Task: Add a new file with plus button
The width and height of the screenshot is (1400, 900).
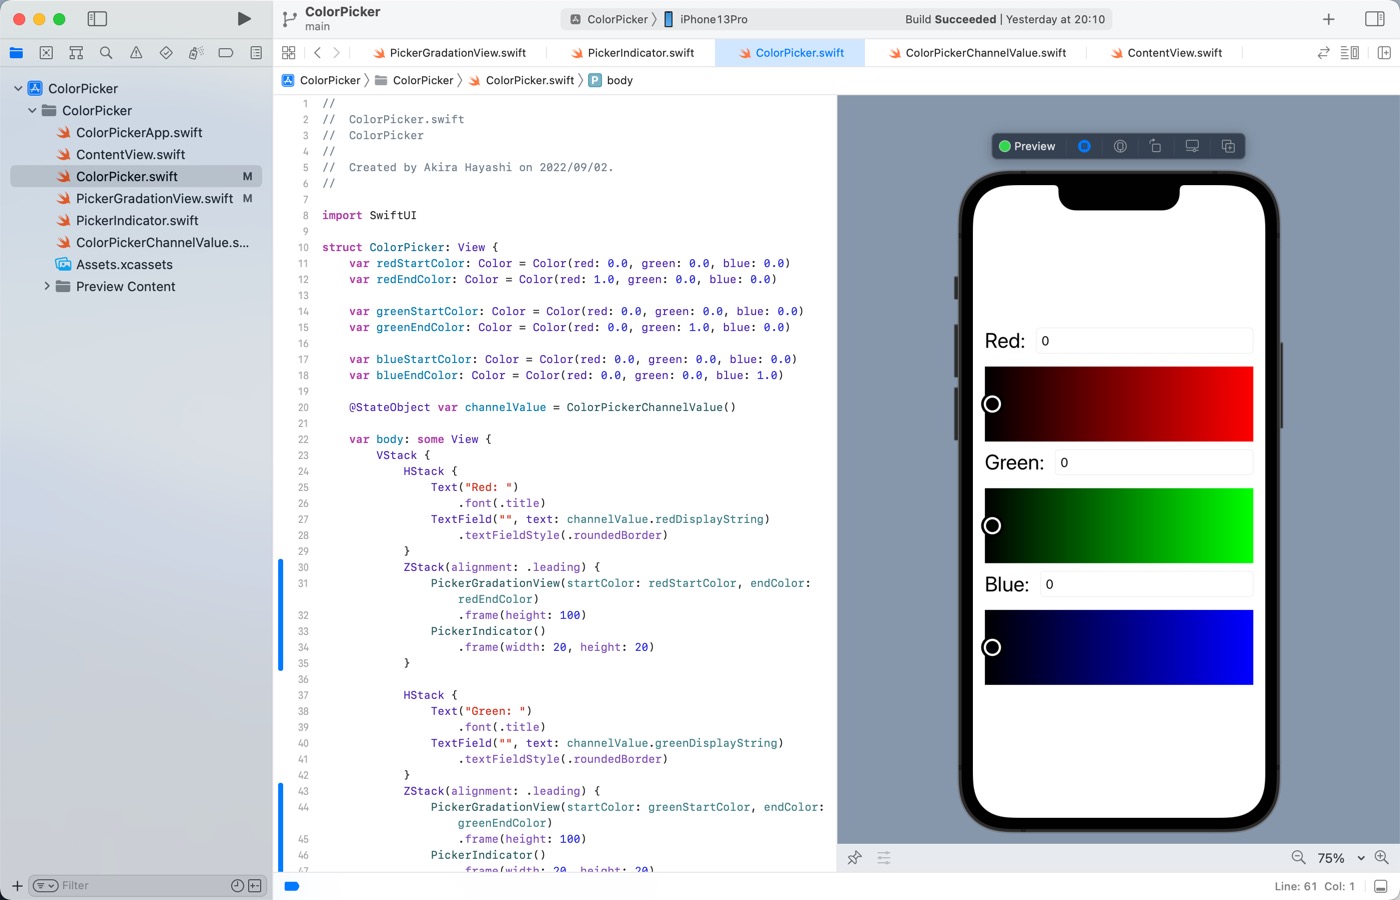Action: click(17, 885)
